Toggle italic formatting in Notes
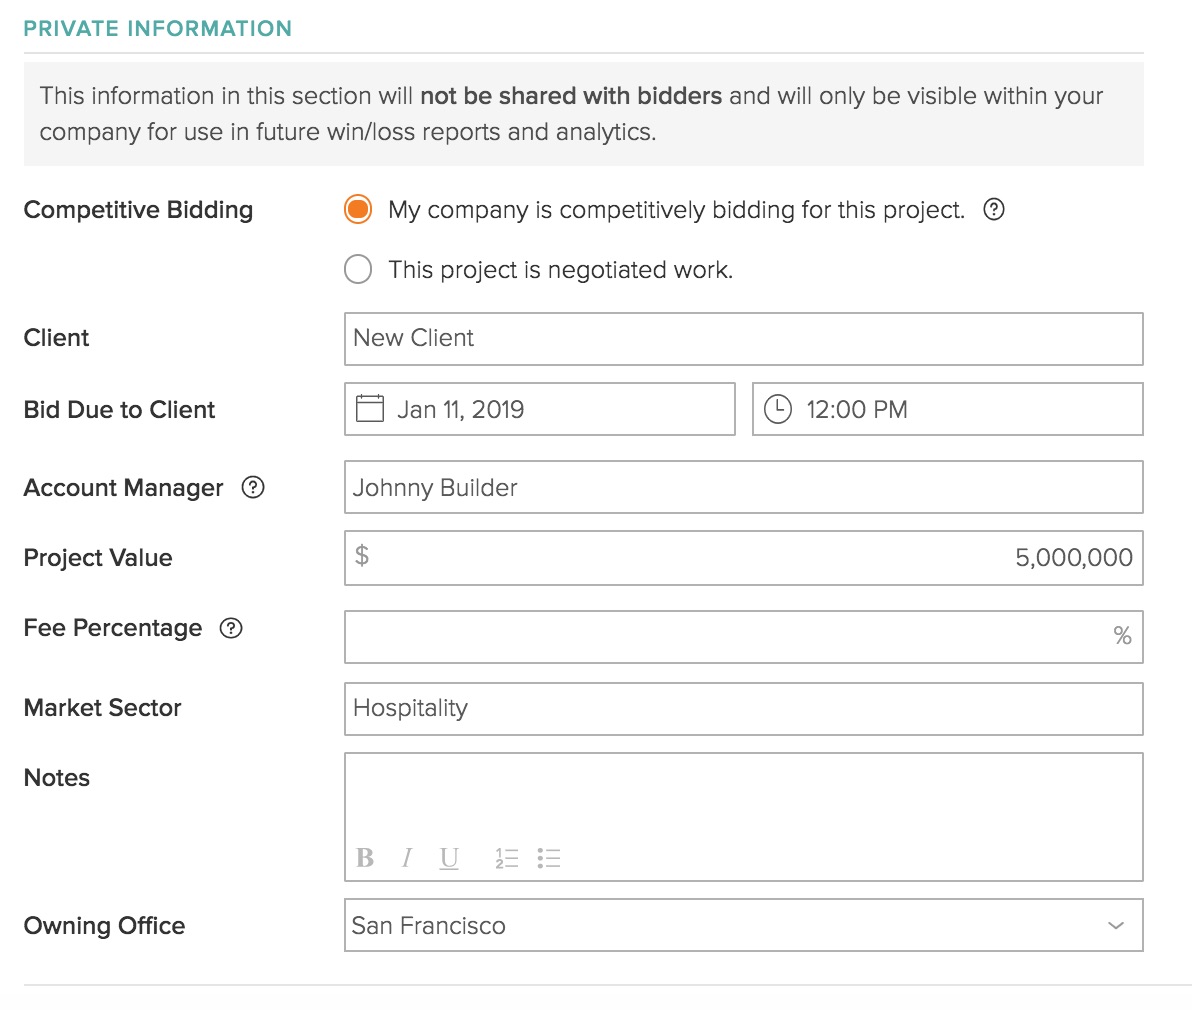Screen dimensions: 1192x1010 [x=407, y=858]
